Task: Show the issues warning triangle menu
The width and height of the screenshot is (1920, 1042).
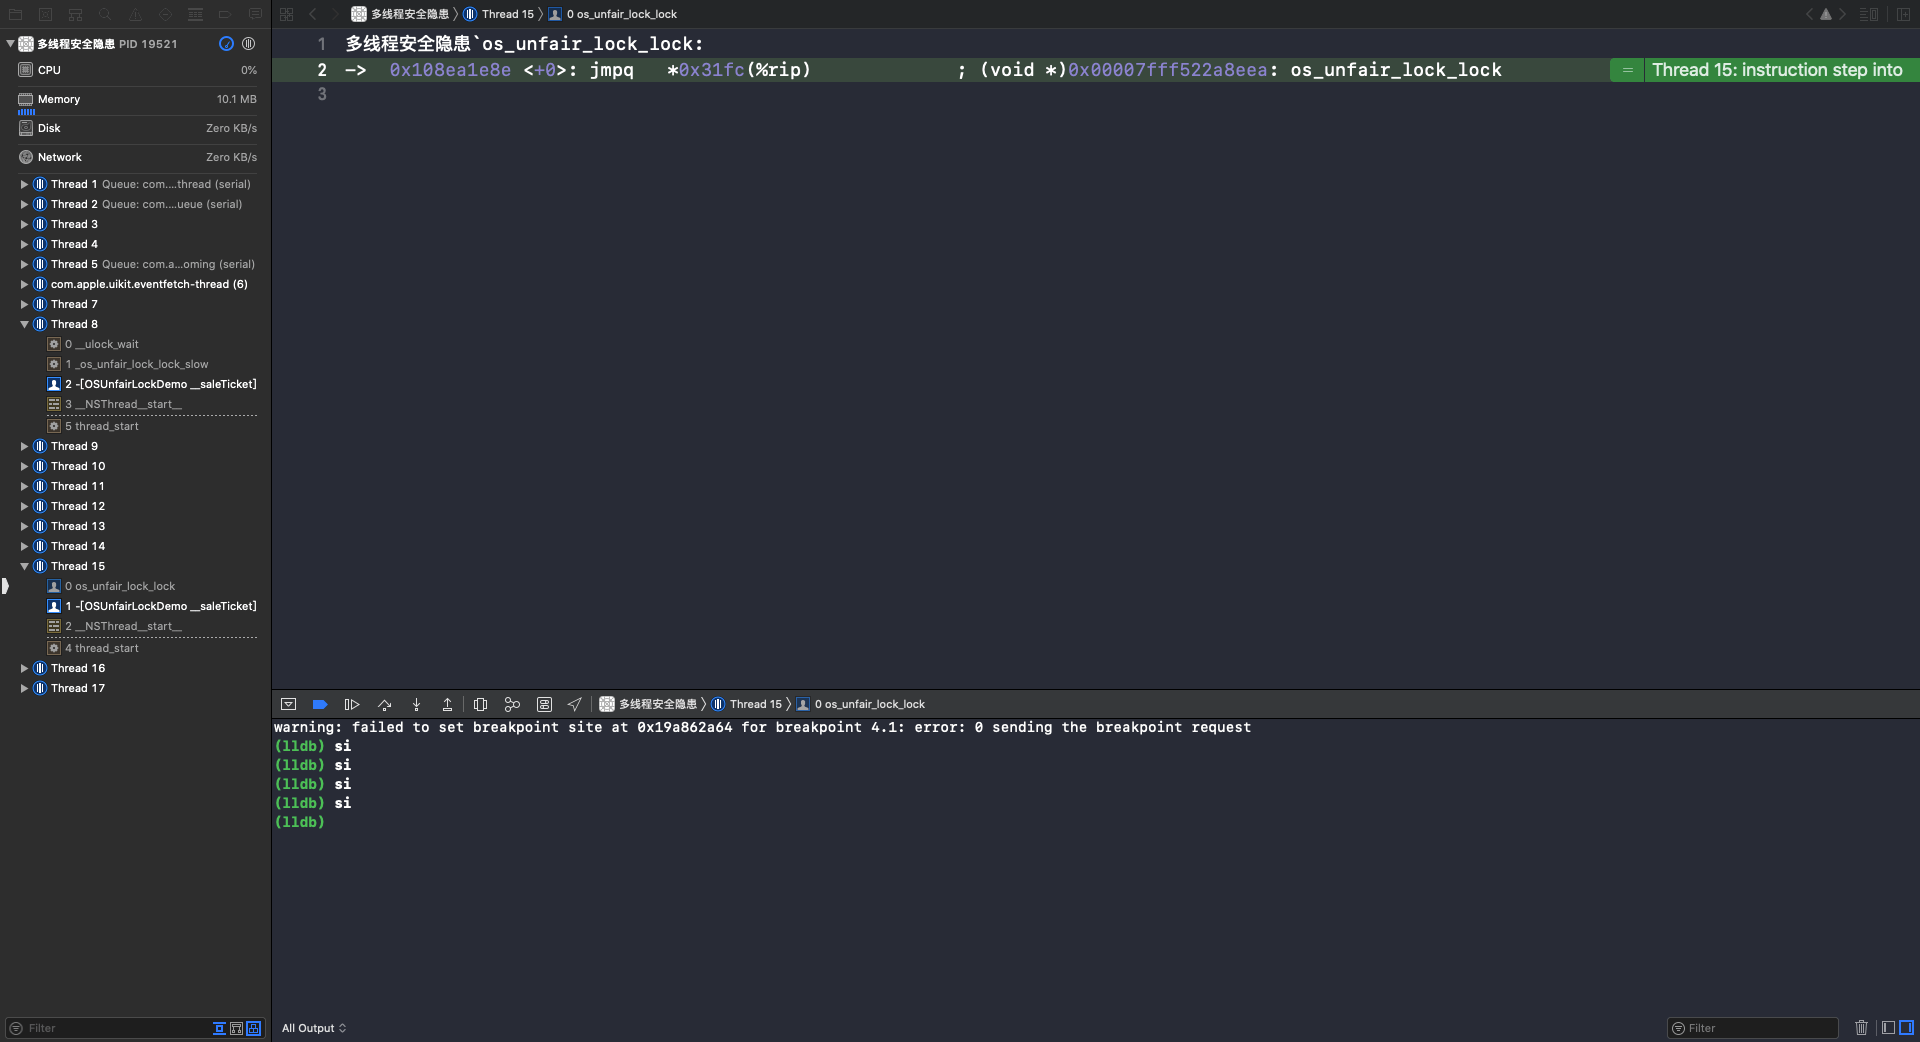Action: coord(1826,14)
